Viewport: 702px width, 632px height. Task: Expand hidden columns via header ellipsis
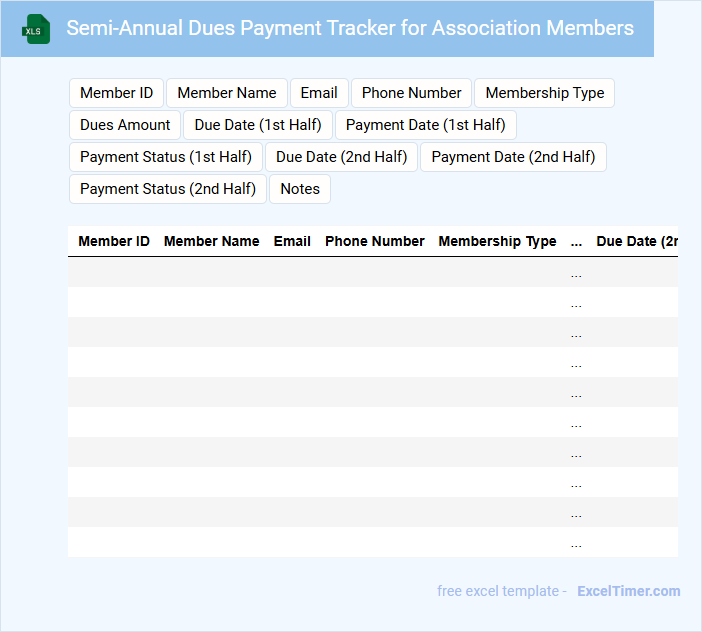[576, 242]
